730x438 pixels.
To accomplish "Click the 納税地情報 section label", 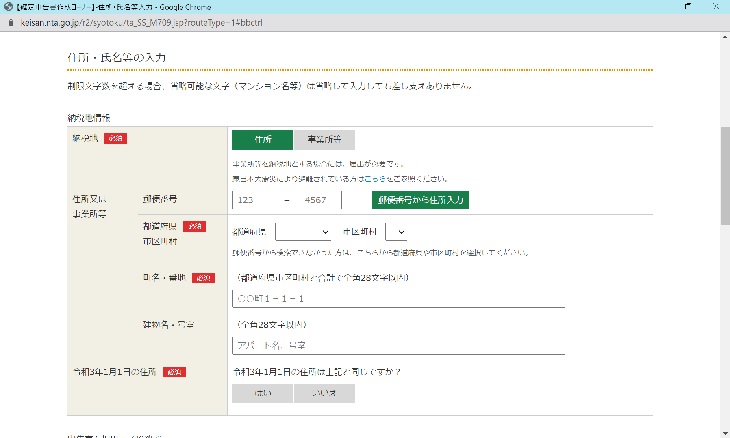I will (89, 118).
